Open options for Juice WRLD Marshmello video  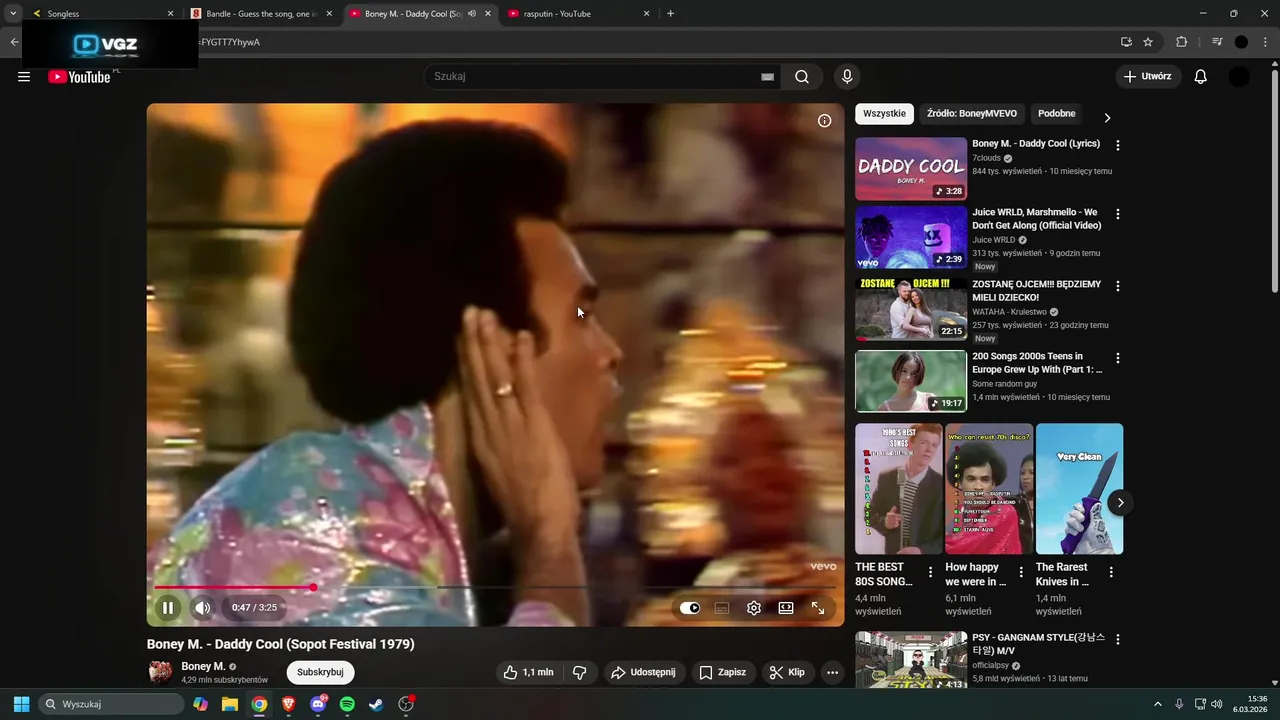1118,215
